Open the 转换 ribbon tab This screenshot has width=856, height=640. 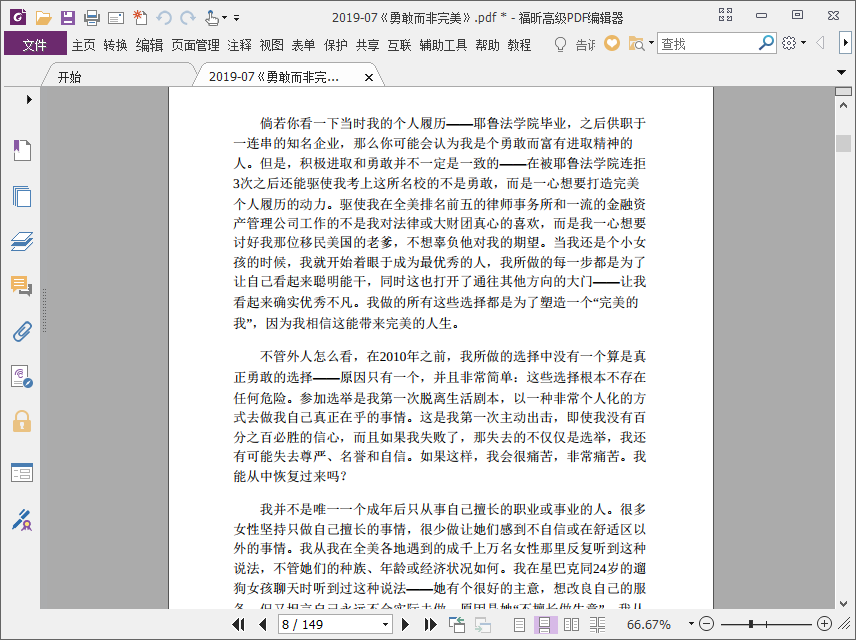pos(115,45)
